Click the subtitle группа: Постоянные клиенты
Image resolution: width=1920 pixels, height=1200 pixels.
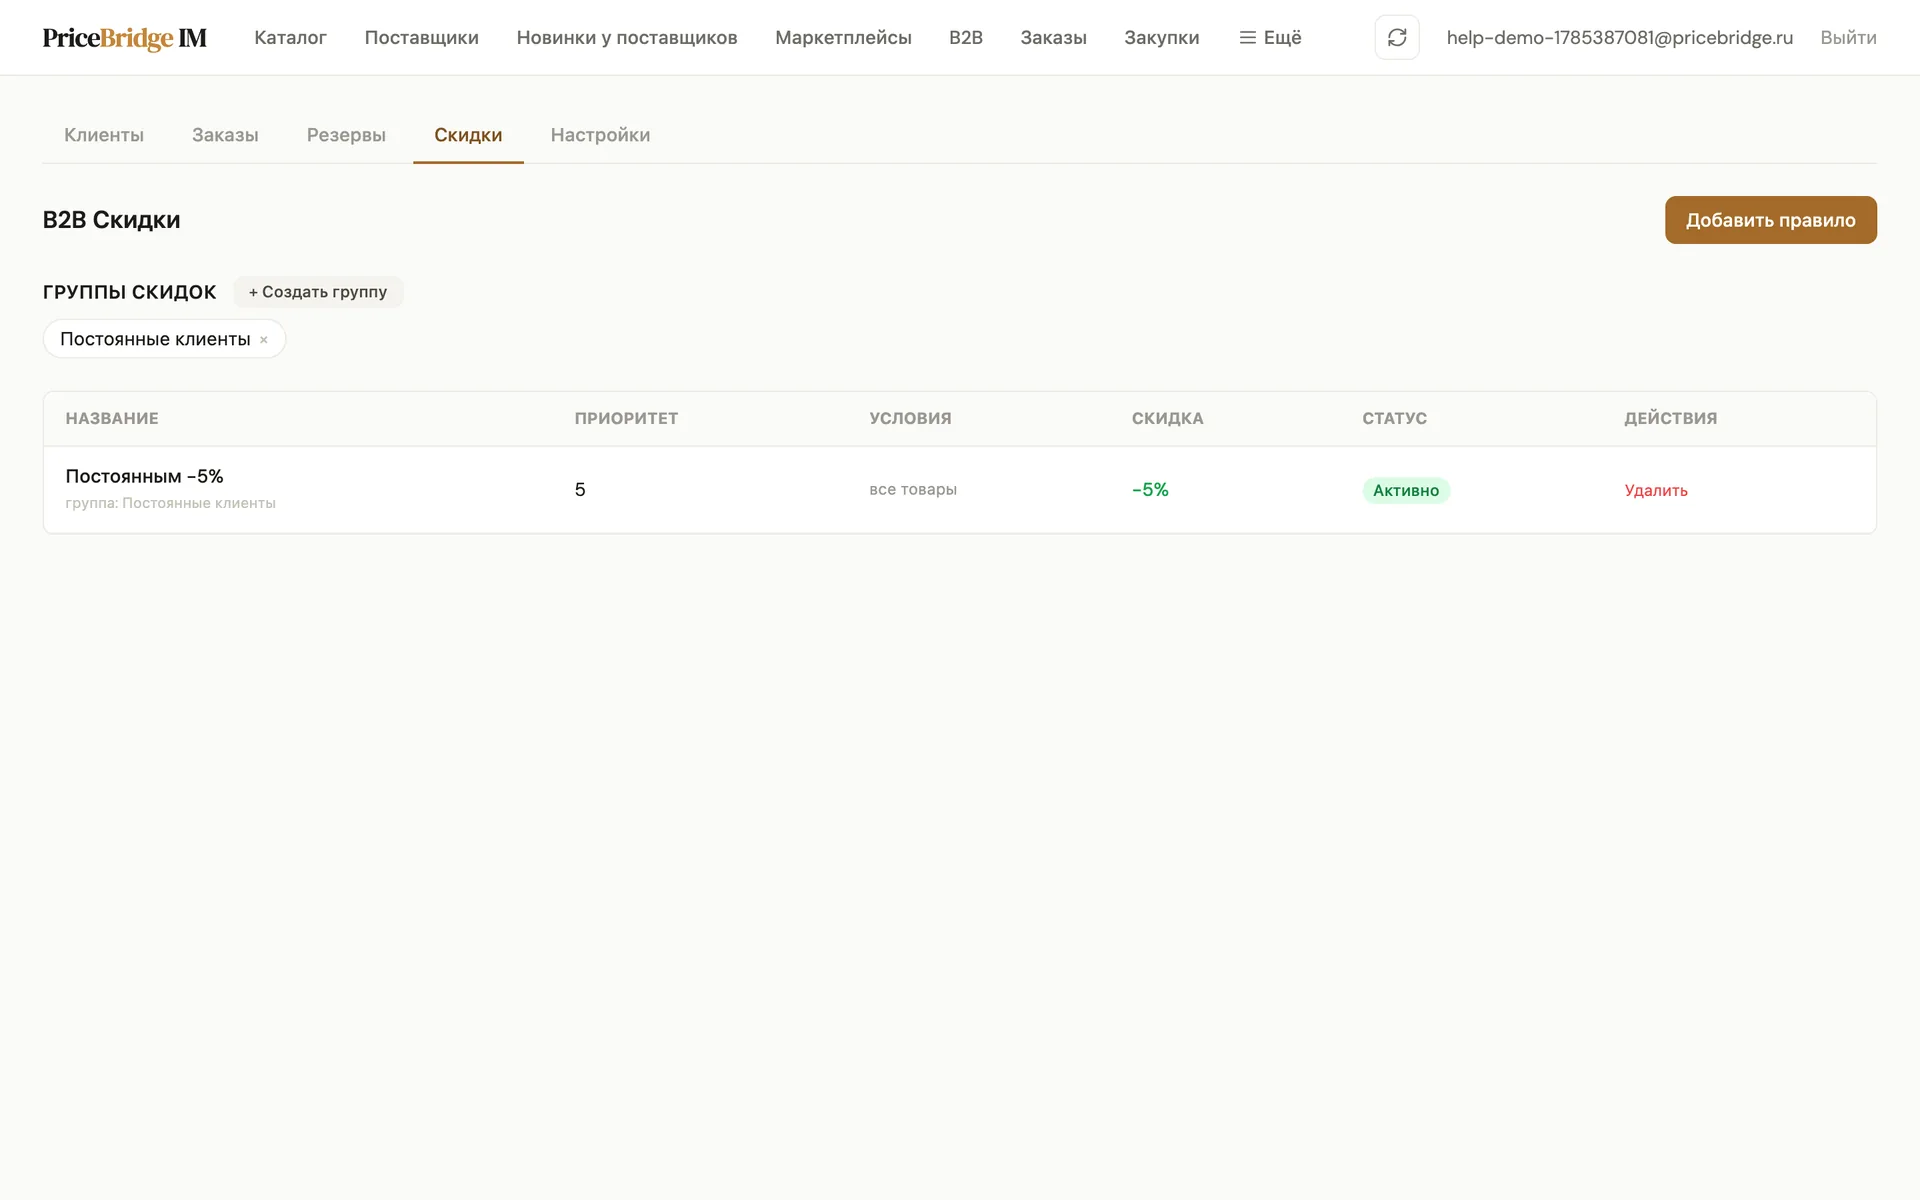pyautogui.click(x=170, y=503)
